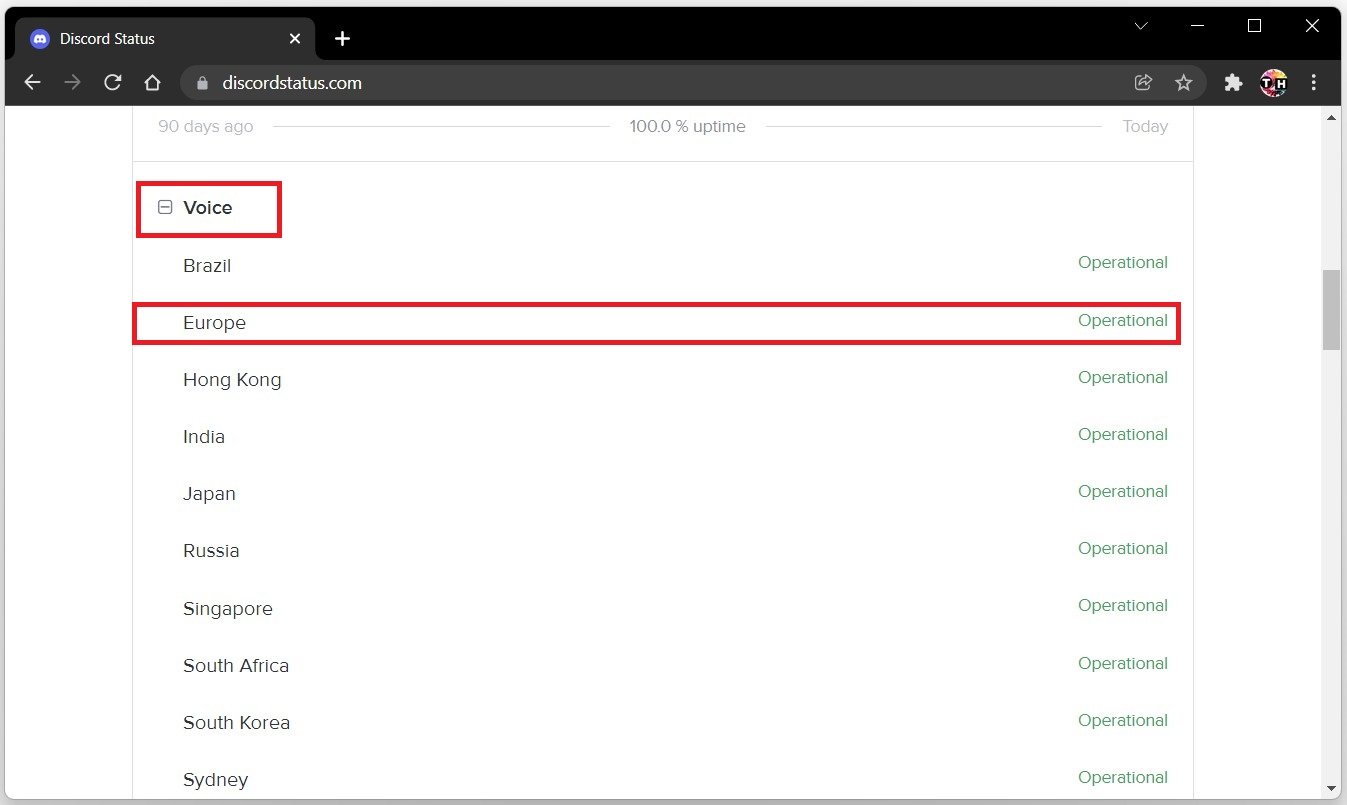Open the tab search dropdown arrow
This screenshot has width=1347, height=805.
(1141, 26)
